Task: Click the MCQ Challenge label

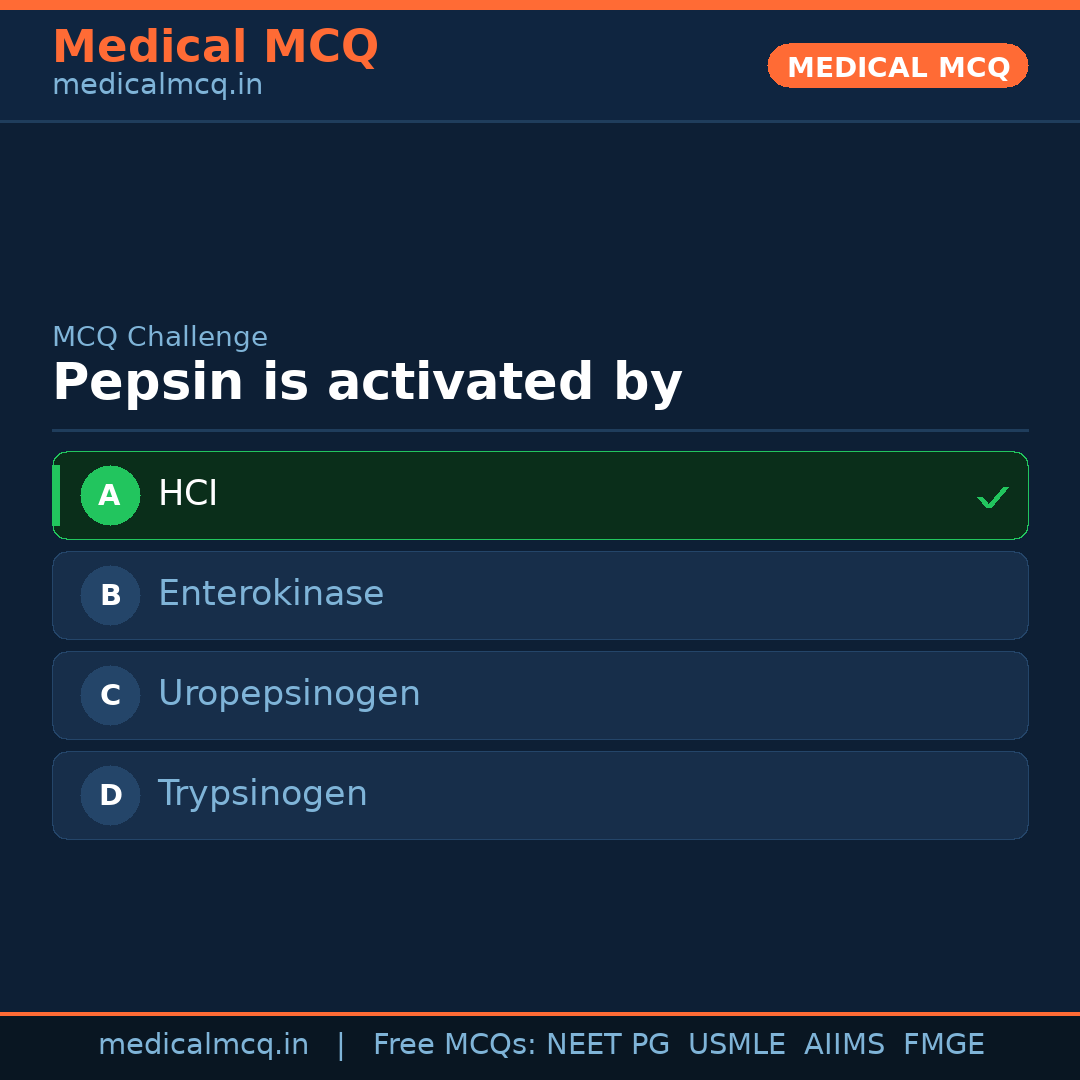Action: point(160,337)
